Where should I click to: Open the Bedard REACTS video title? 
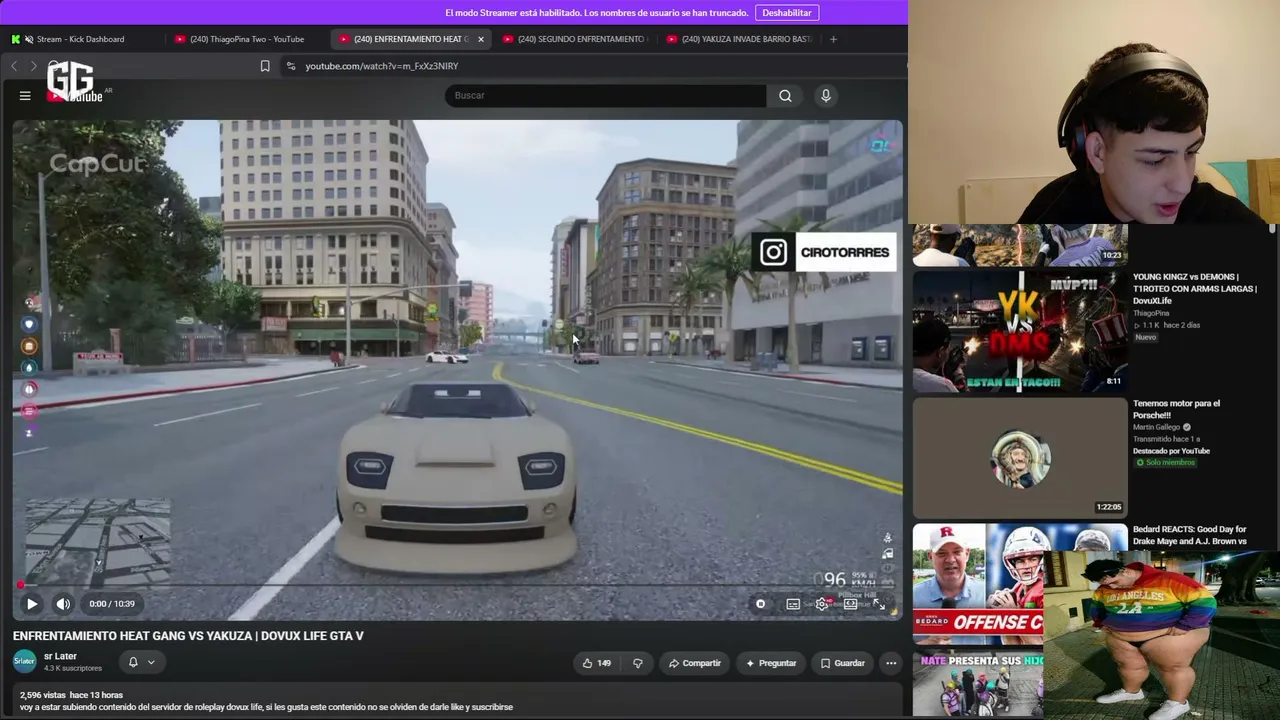(x=1190, y=535)
